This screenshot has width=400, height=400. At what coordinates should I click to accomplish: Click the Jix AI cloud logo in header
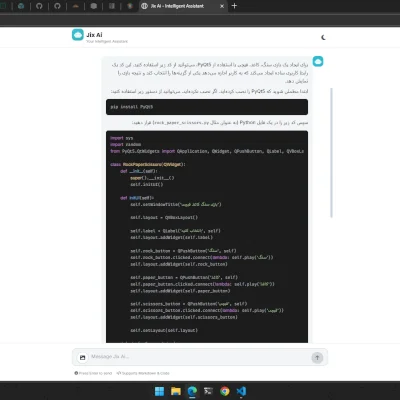tap(78, 35)
